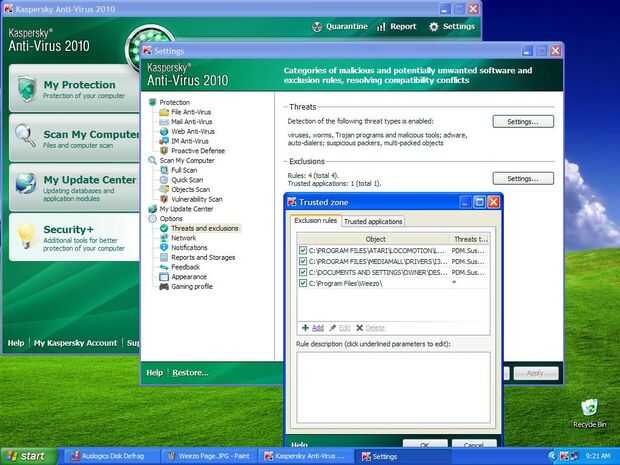Click Help link in Trusted zone dialog

[x=299, y=444]
